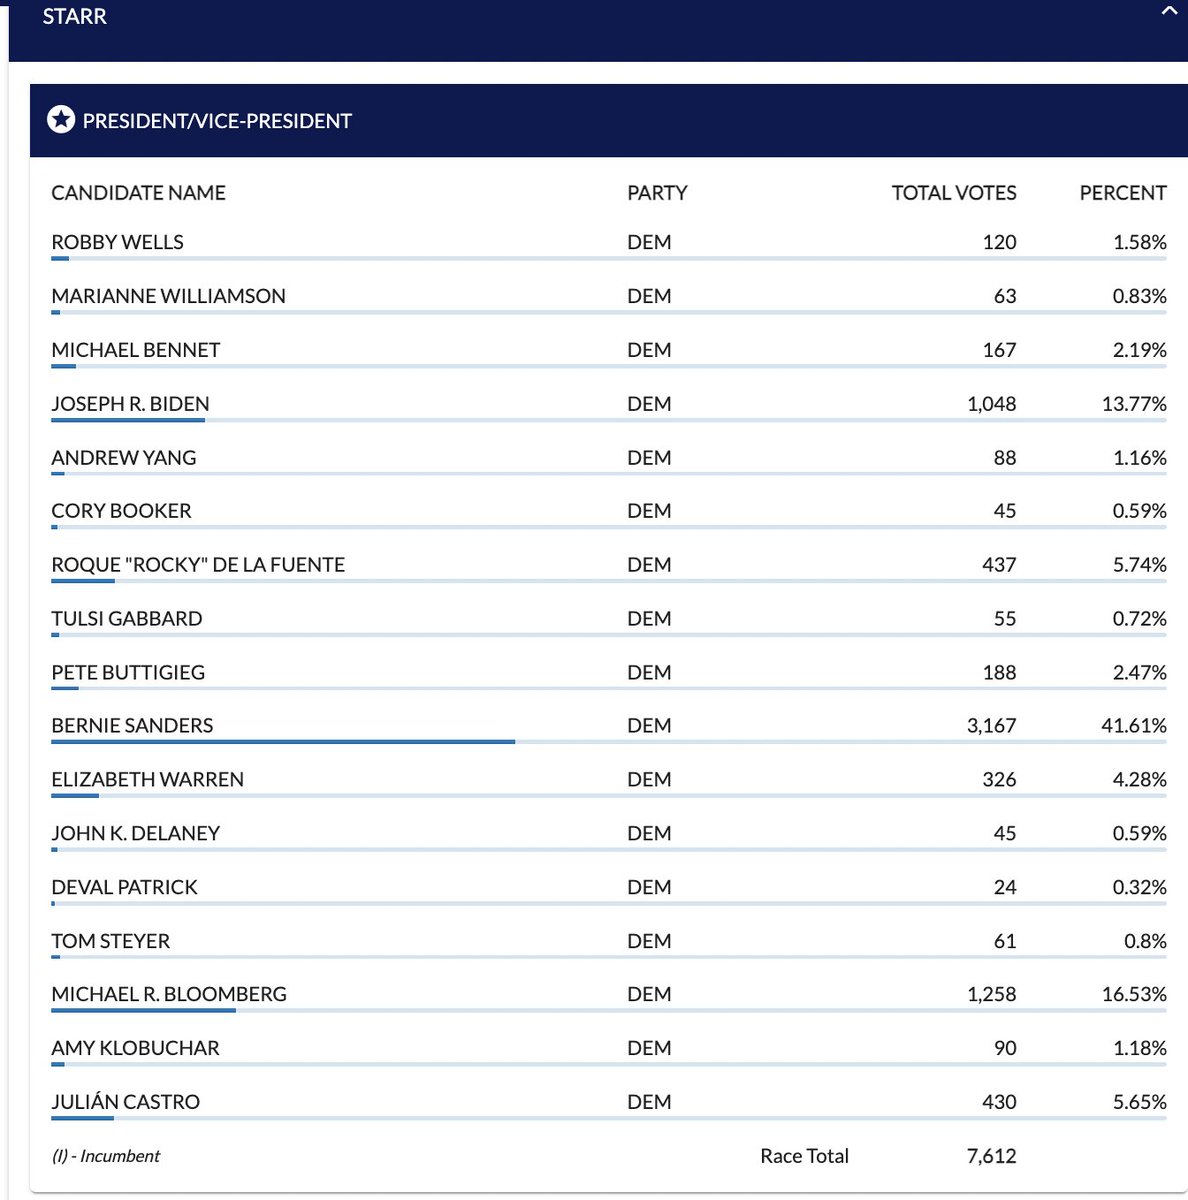Click the 41.61% percent for Sanders
Viewport: 1188px width, 1200px height.
click(1134, 726)
